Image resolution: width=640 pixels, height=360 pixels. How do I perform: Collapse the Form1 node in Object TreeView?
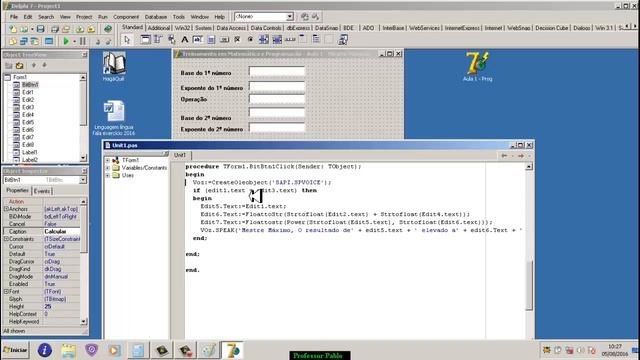click(7, 77)
